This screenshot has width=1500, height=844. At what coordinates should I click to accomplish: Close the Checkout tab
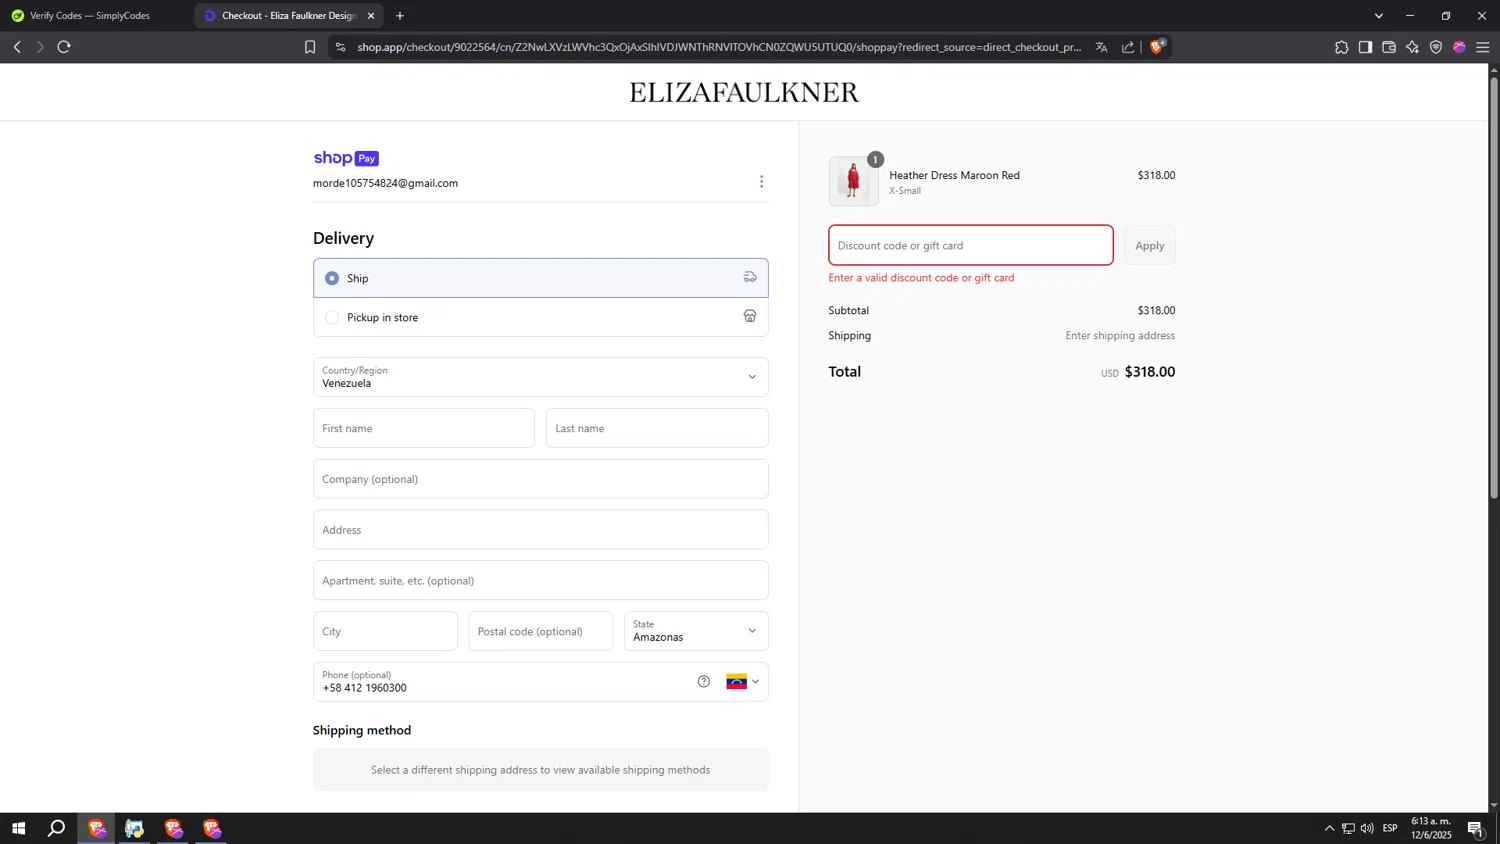(x=371, y=16)
